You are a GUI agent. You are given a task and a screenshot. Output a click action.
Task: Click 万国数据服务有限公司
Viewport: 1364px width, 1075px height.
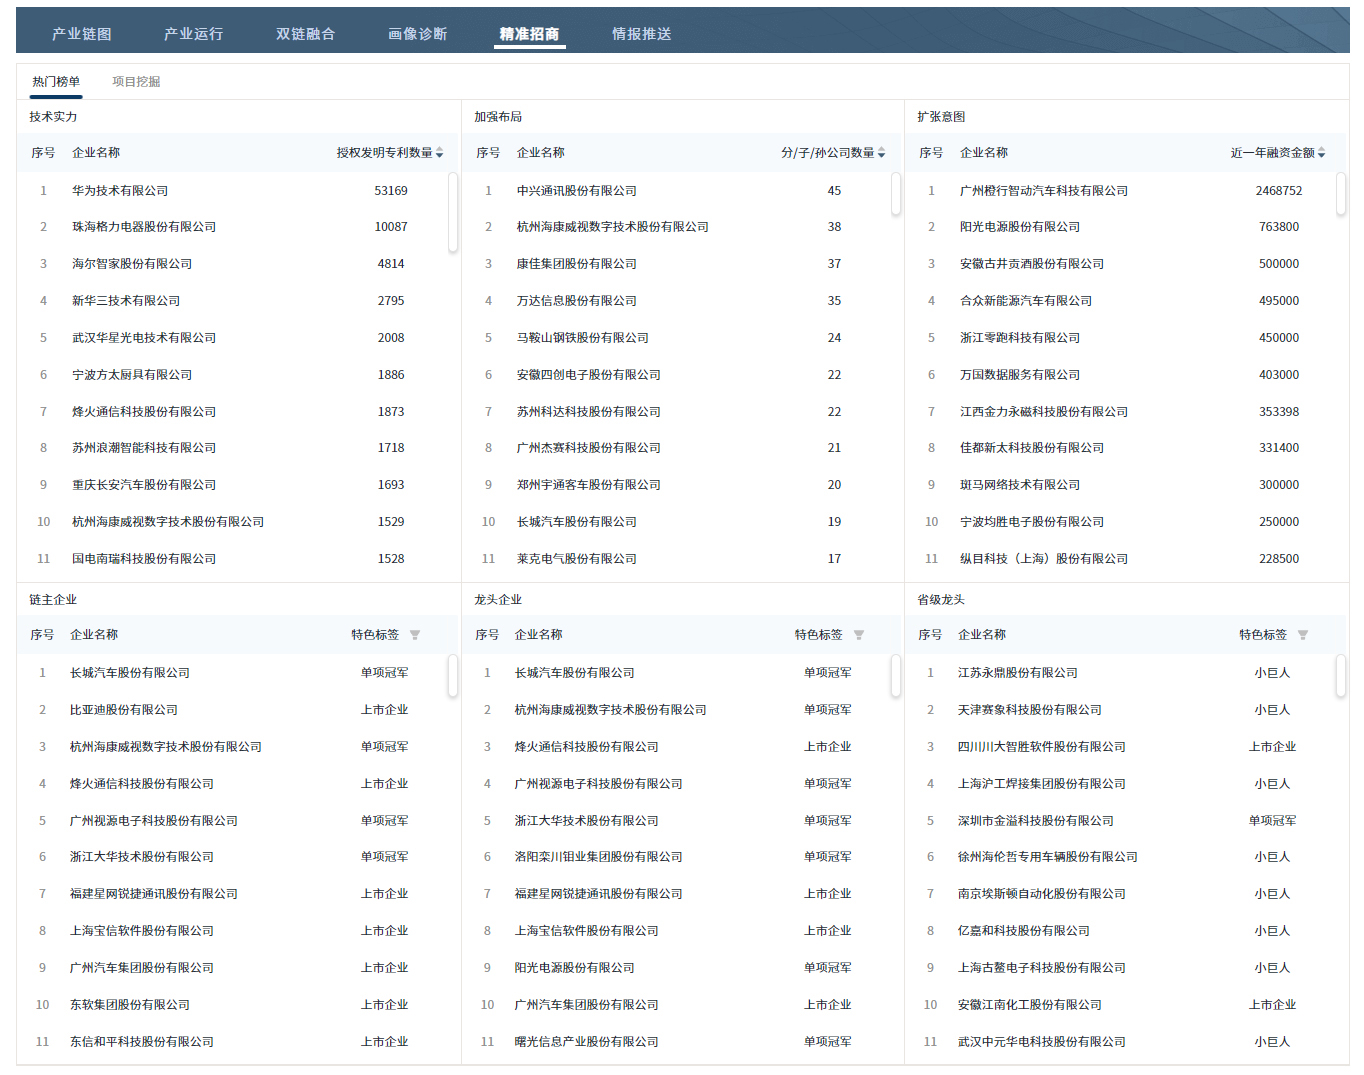point(1020,375)
